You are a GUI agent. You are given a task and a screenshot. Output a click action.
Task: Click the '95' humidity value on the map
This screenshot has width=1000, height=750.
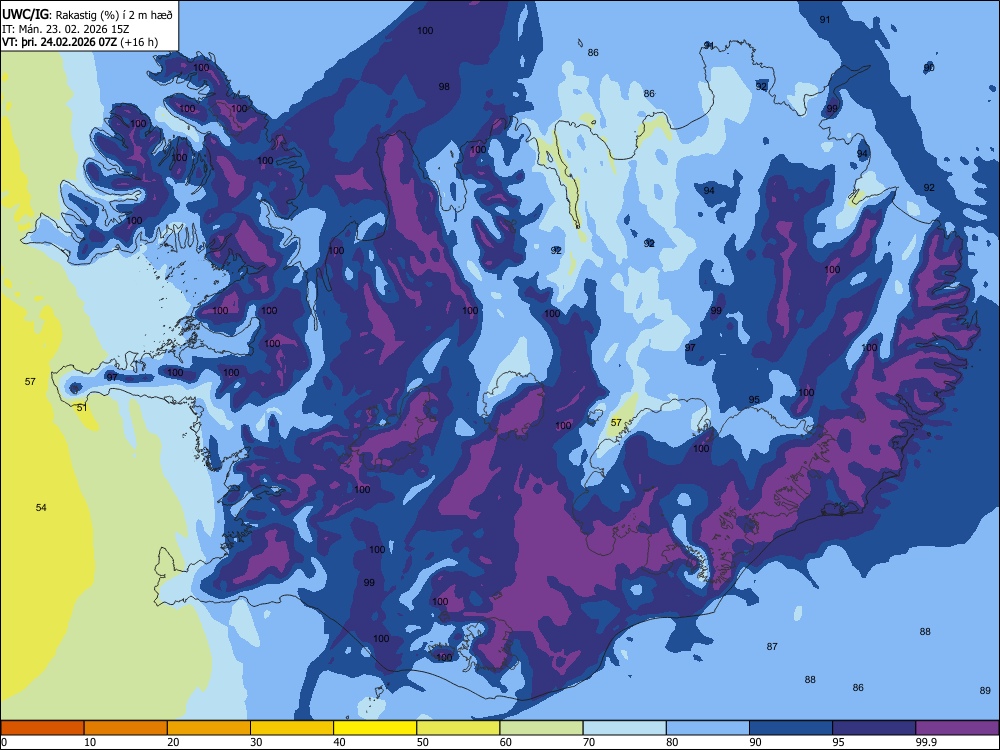point(754,400)
